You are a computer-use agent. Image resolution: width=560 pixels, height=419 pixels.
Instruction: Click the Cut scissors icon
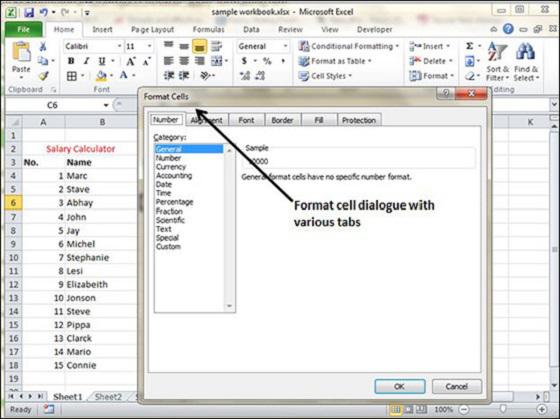click(x=42, y=46)
